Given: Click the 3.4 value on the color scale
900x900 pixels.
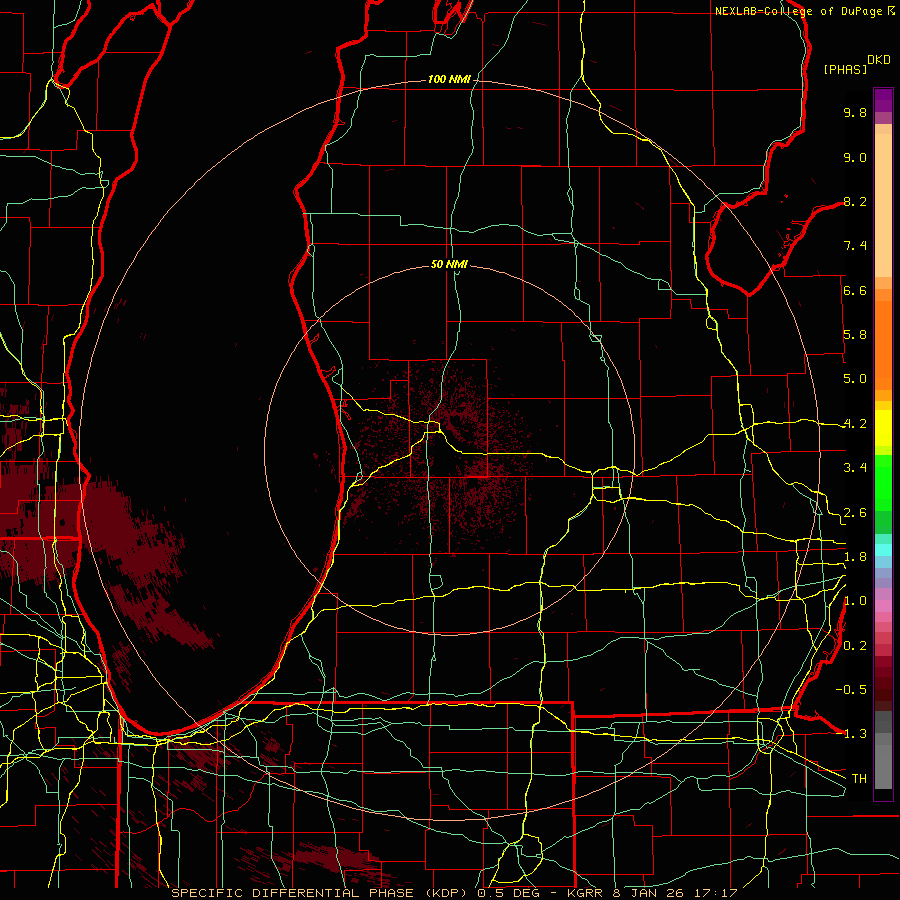Looking at the screenshot, I should coord(855,468).
